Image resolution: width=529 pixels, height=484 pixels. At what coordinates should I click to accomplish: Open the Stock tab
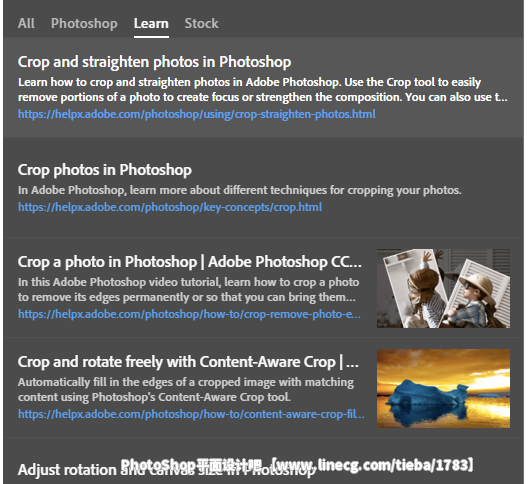(201, 24)
